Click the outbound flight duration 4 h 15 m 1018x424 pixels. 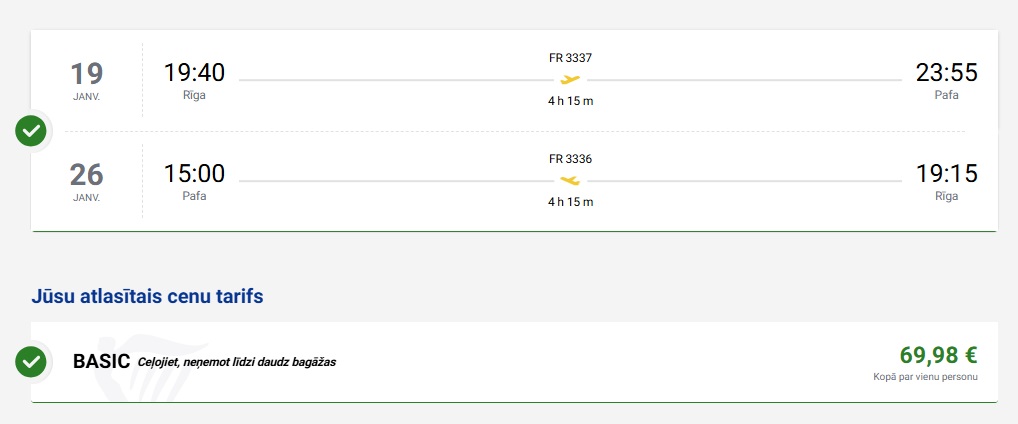tap(570, 101)
